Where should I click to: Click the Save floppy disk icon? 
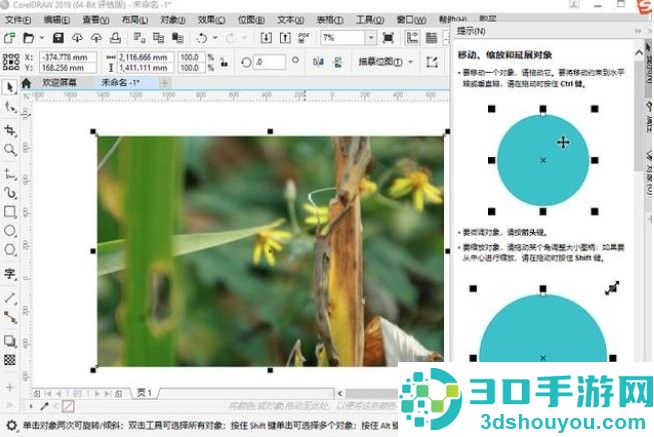(x=58, y=38)
